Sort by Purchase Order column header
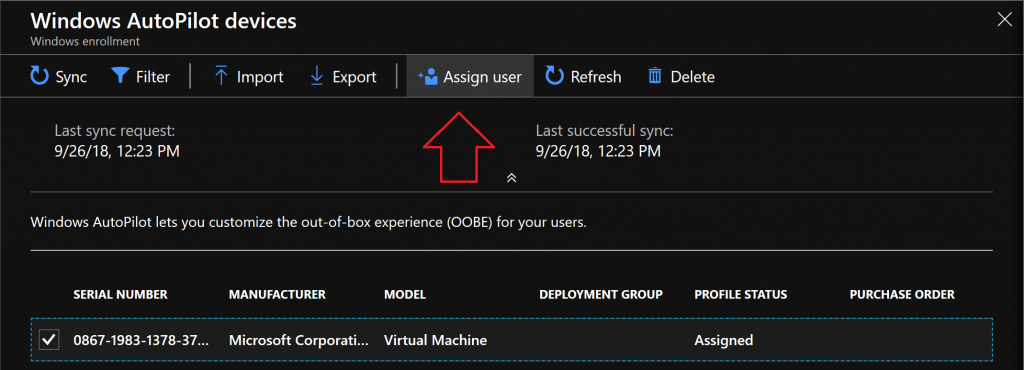This screenshot has width=1024, height=370. pyautogui.click(x=902, y=295)
